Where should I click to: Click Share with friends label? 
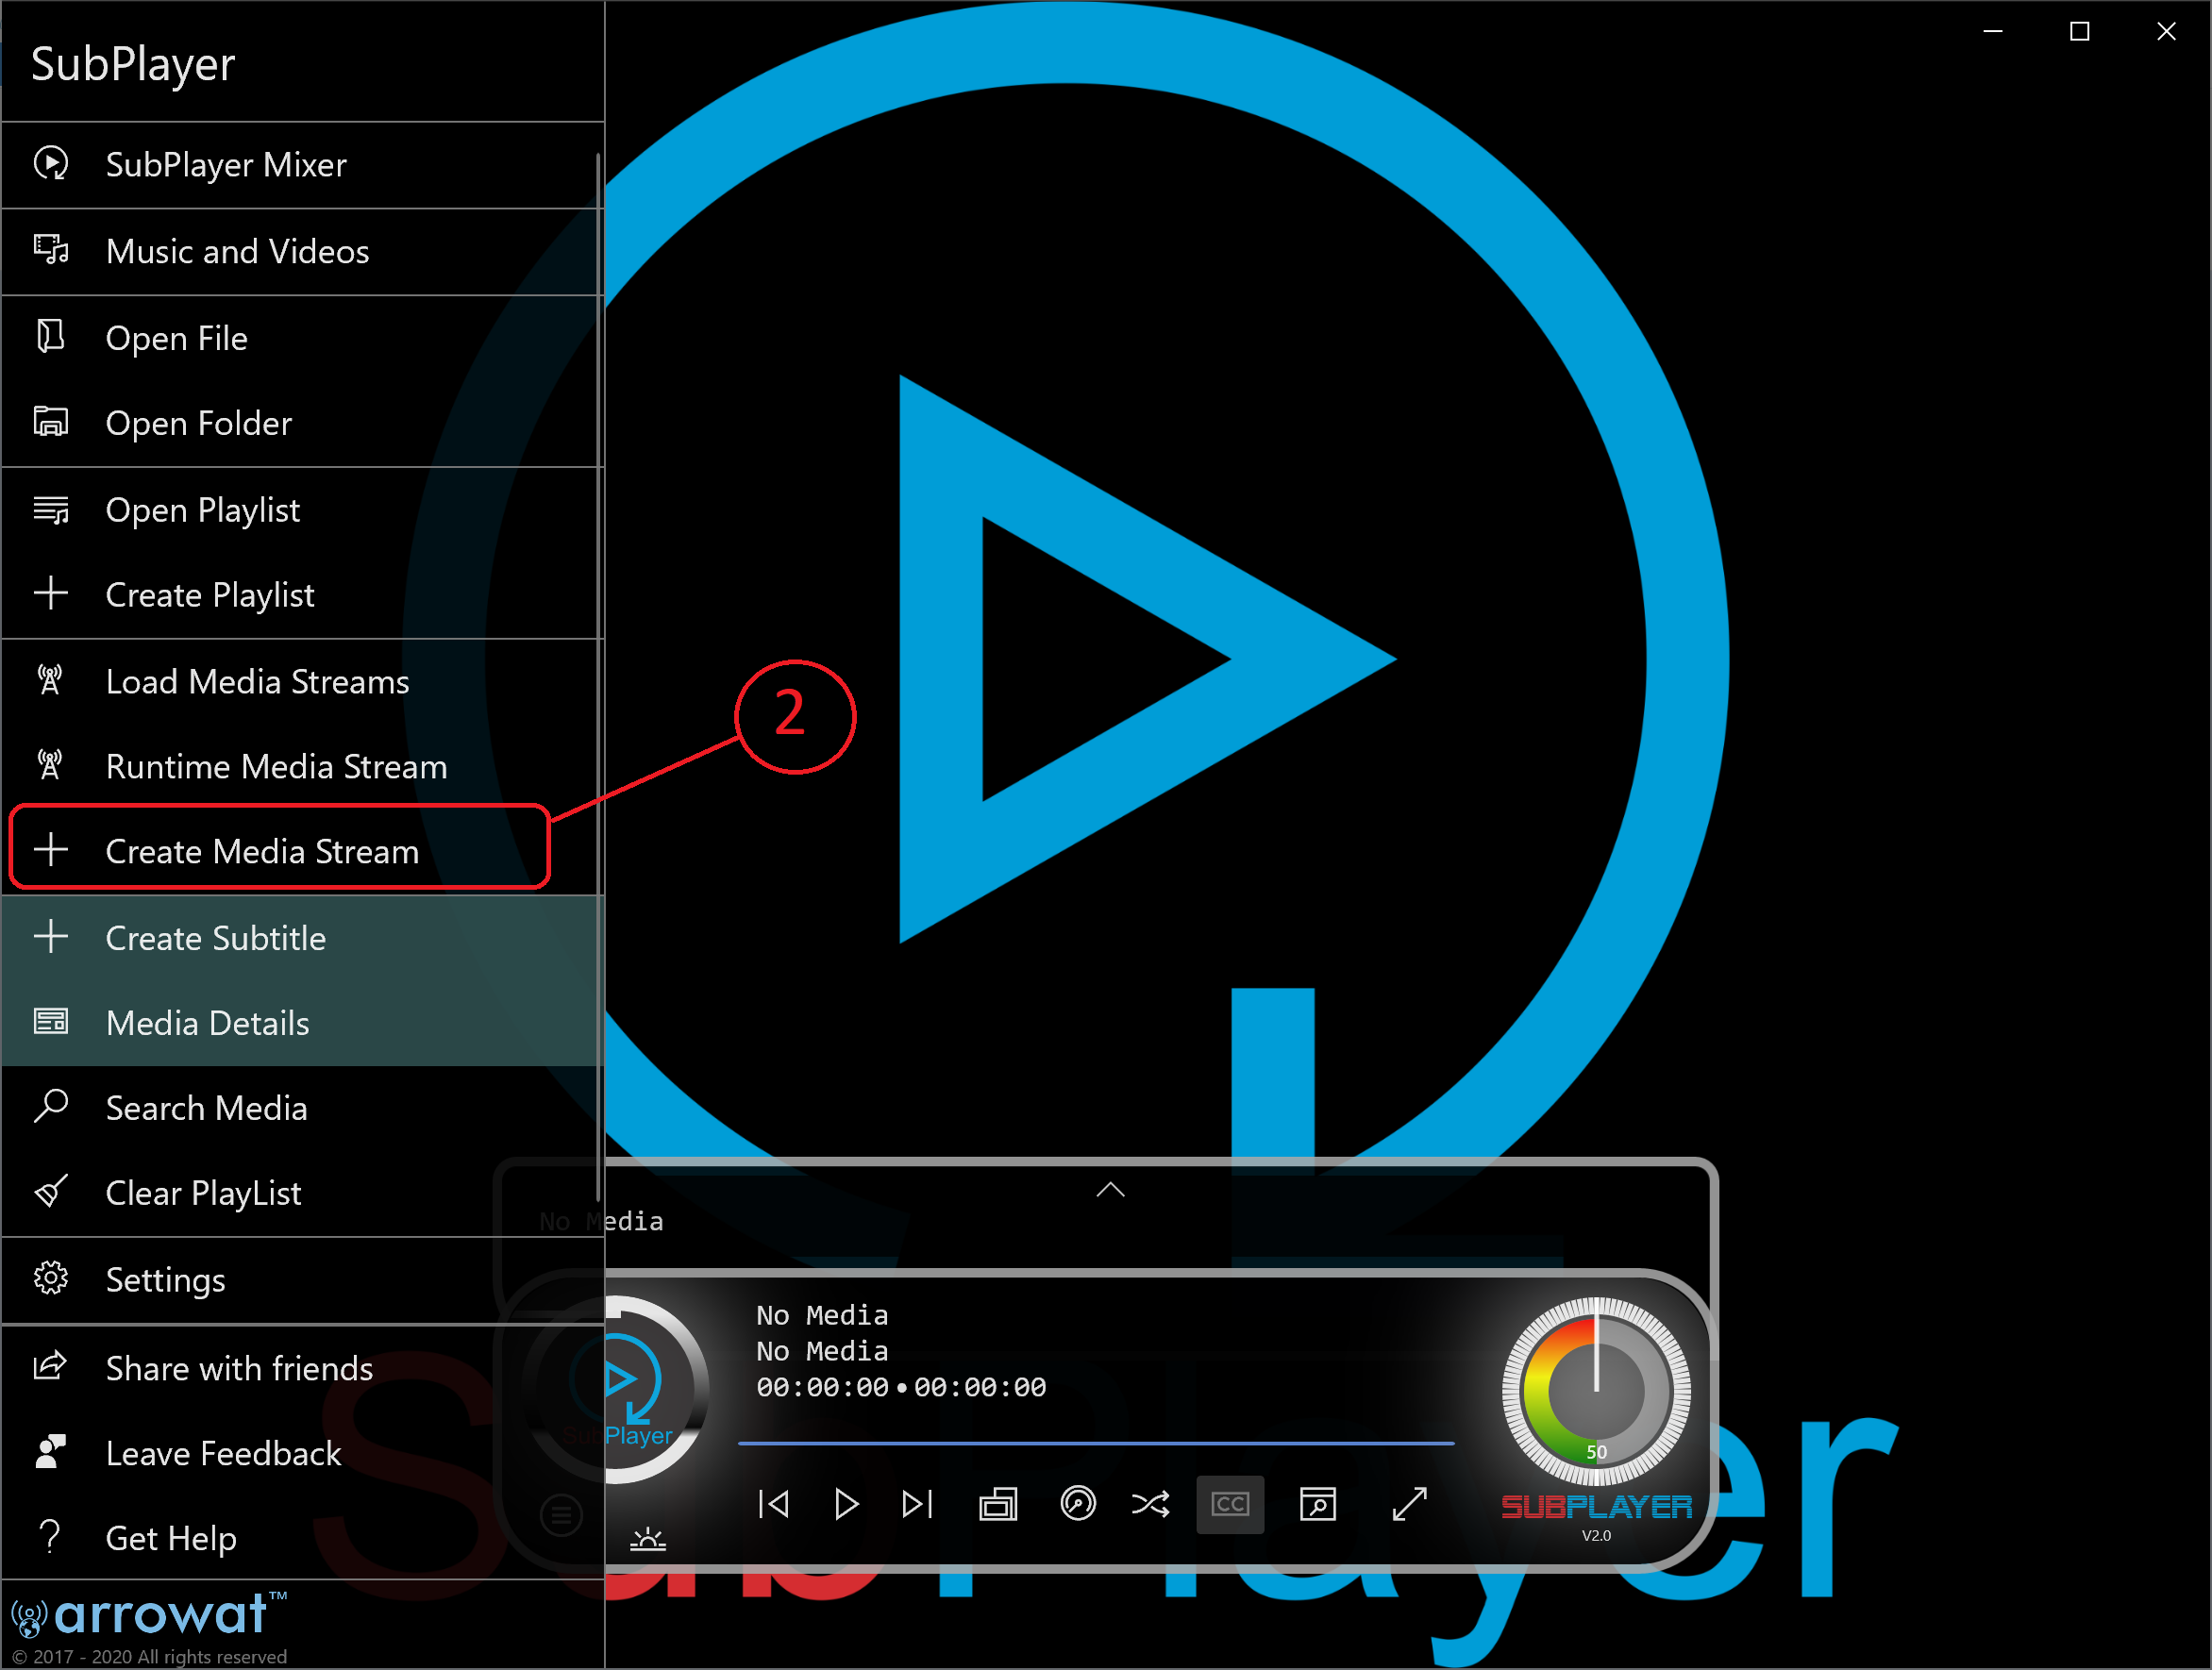(239, 1368)
